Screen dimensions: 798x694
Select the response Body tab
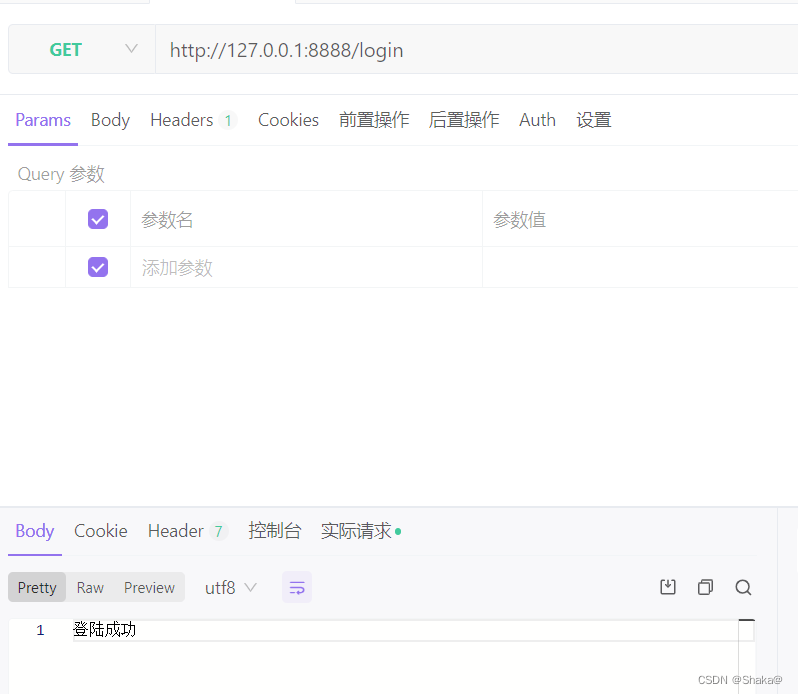click(35, 531)
